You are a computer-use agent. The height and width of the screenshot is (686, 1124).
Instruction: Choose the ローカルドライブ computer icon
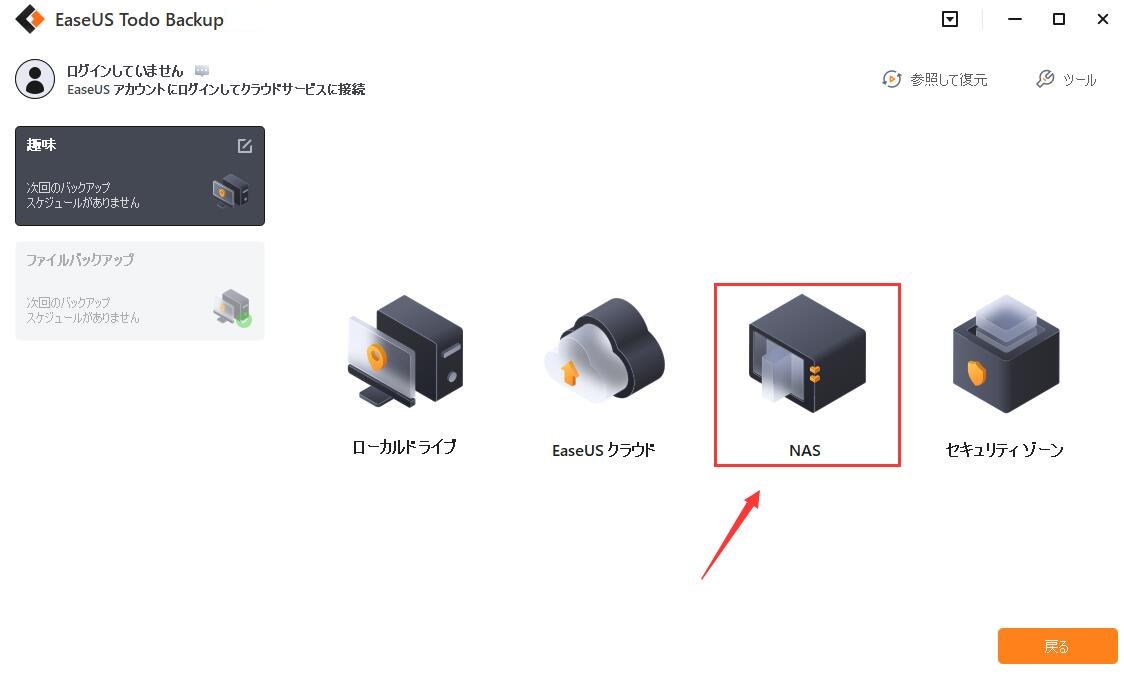406,351
